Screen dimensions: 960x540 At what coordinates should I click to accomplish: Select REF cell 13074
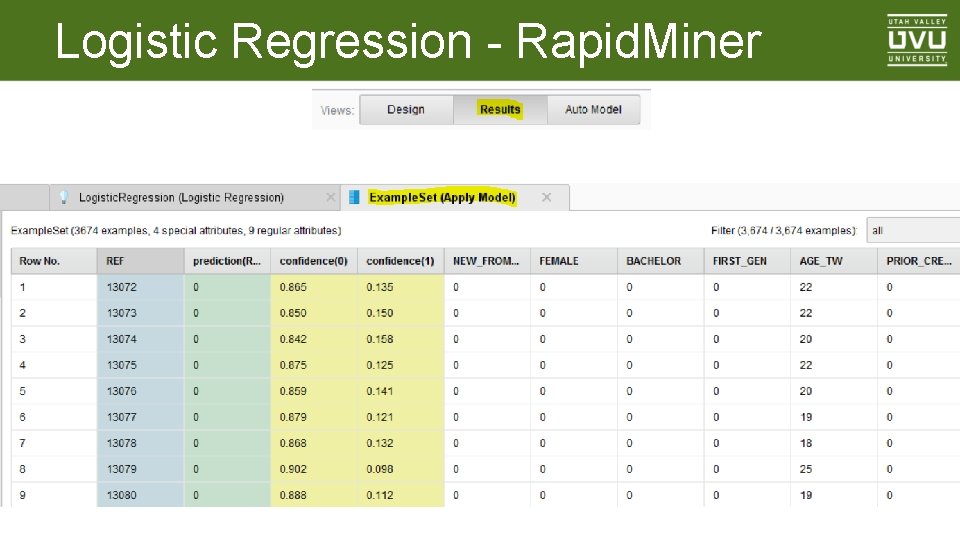pos(140,339)
